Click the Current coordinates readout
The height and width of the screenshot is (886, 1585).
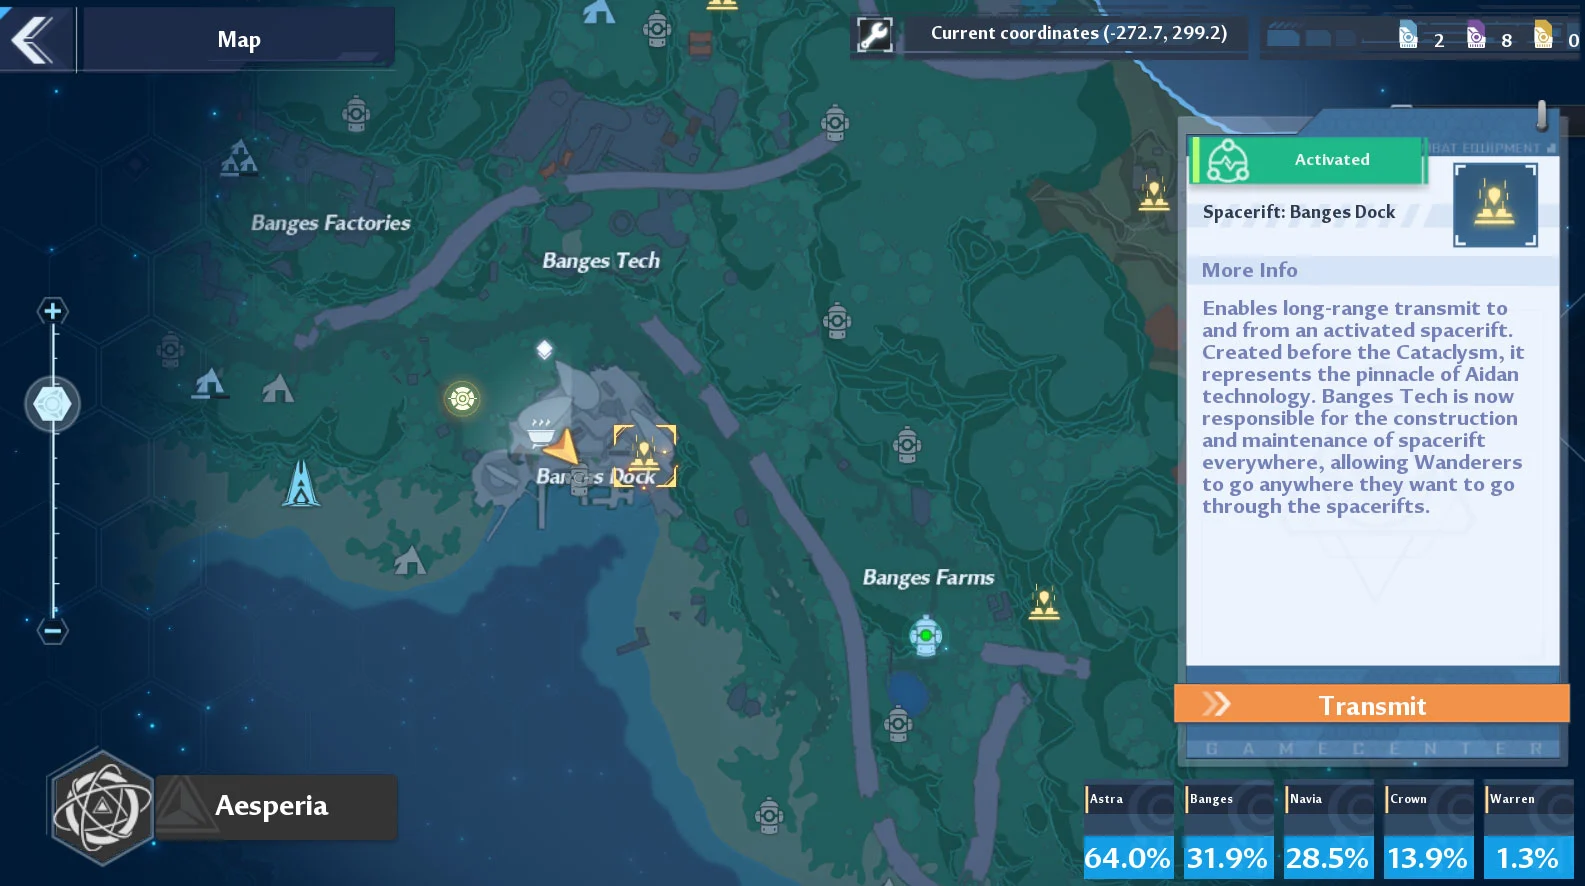1078,33
